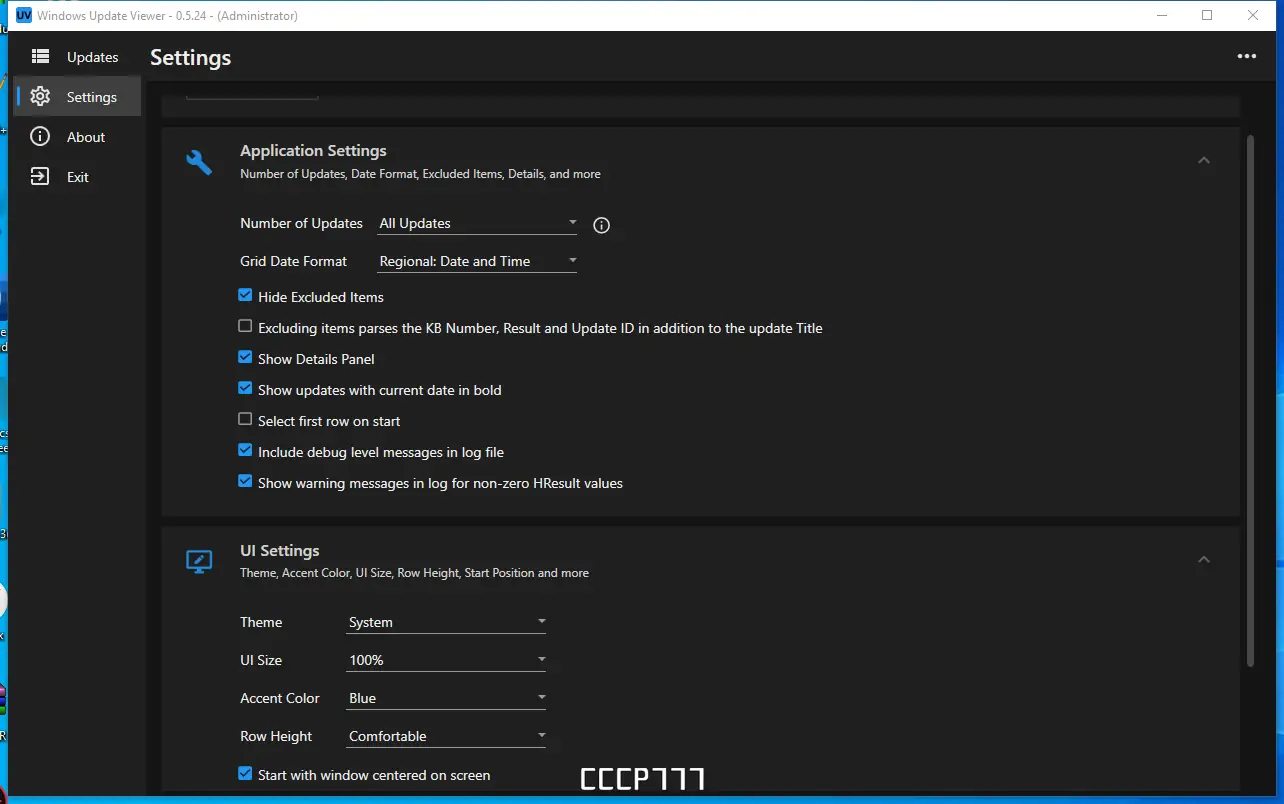Click the Number of Updates label
The image size is (1284, 804).
coord(301,223)
